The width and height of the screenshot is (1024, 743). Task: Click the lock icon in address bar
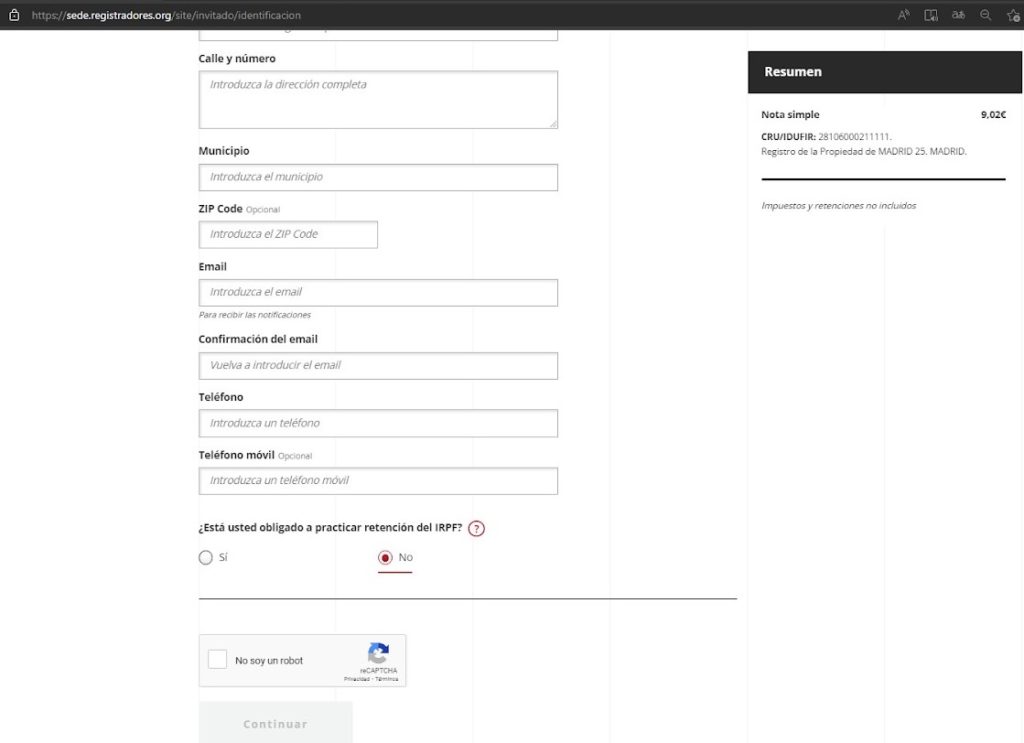pos(14,15)
